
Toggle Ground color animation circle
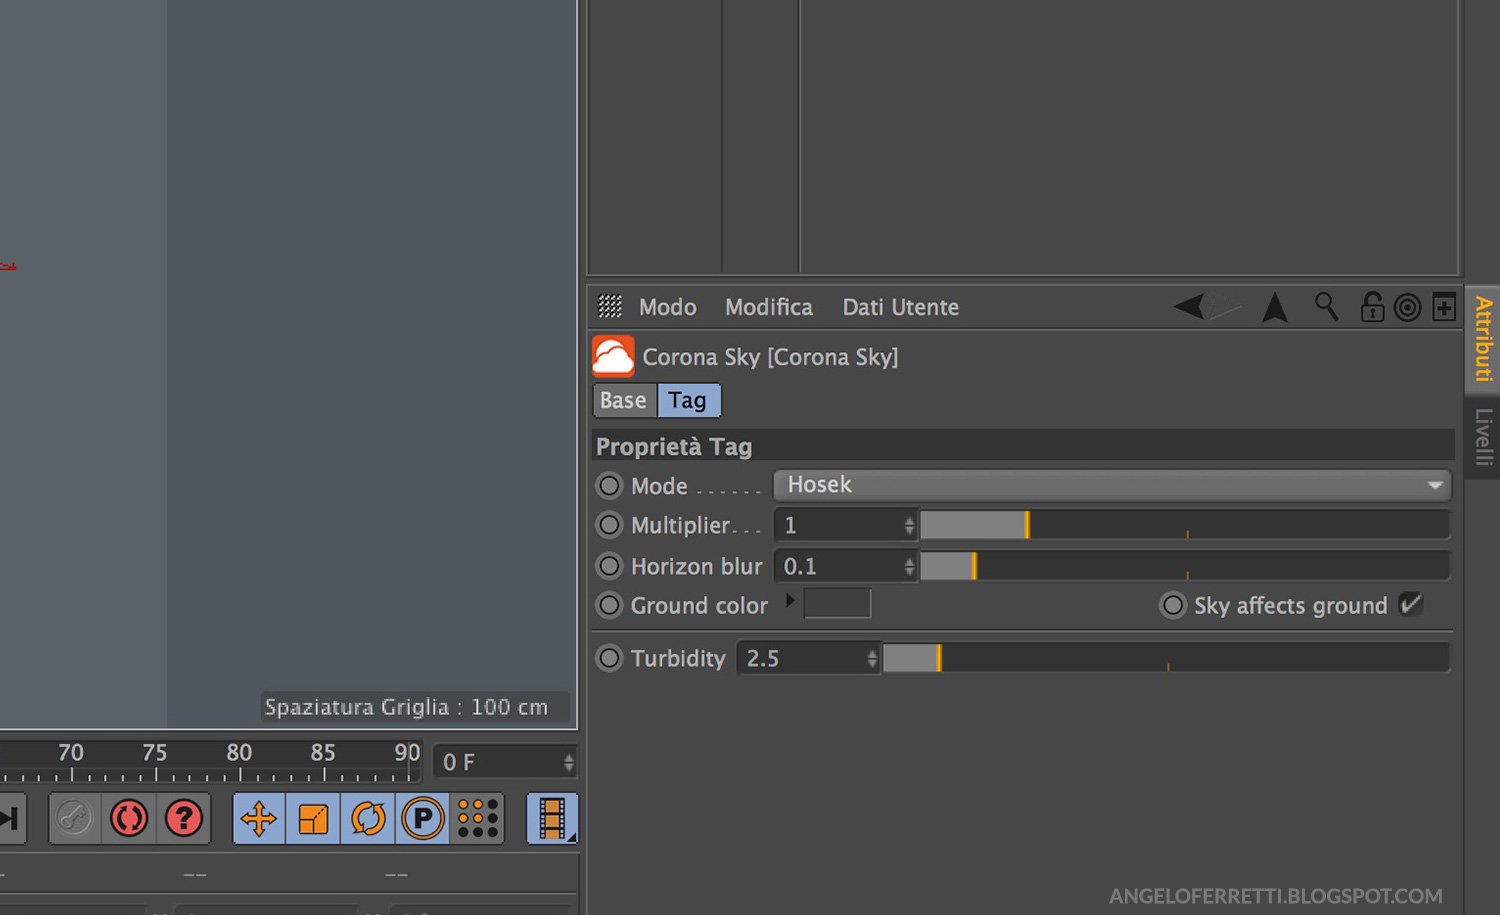click(x=609, y=604)
